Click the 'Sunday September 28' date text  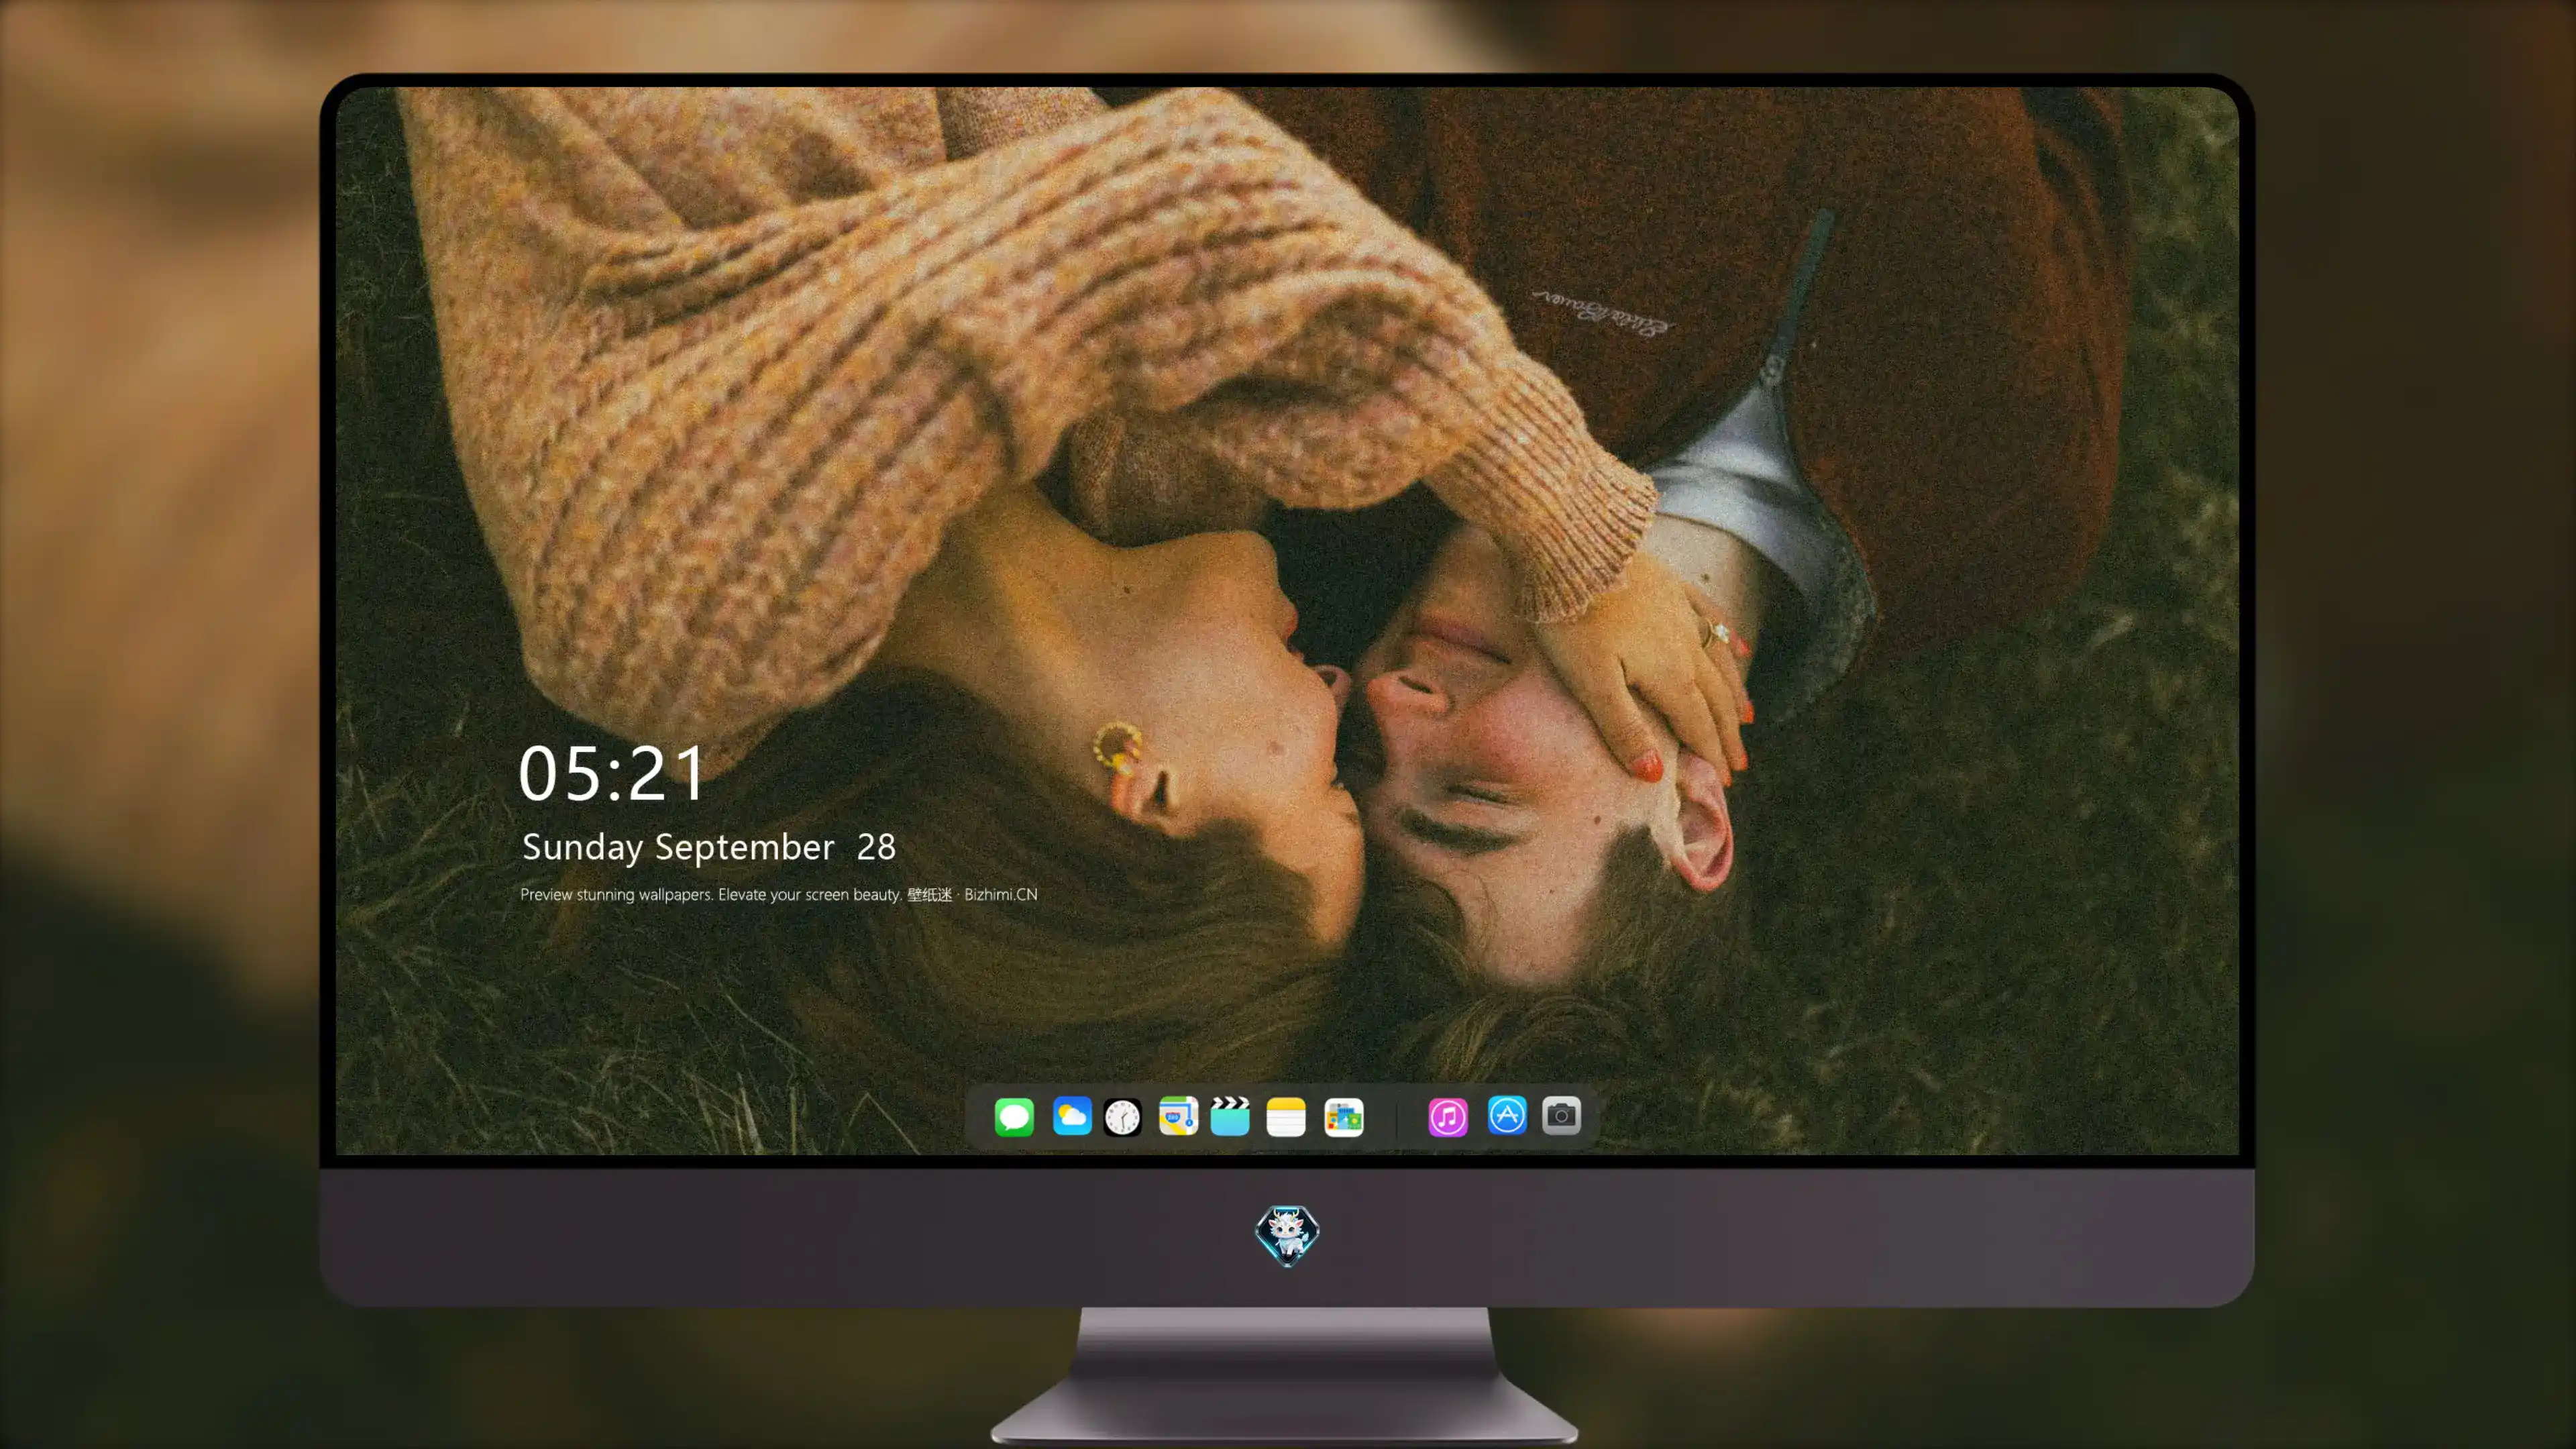click(709, 847)
